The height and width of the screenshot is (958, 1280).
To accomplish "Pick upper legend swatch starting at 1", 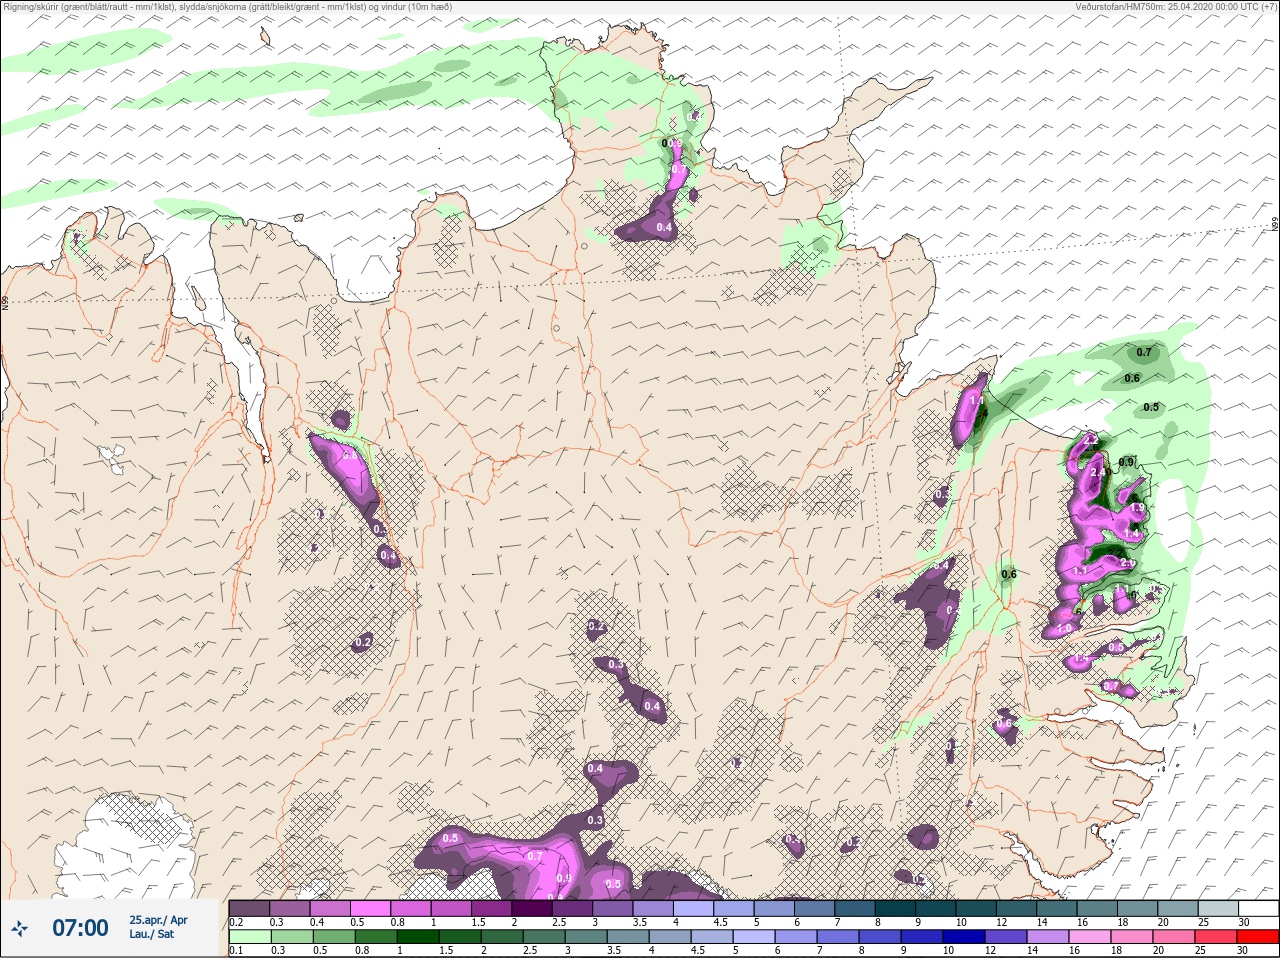I will (x=451, y=908).
